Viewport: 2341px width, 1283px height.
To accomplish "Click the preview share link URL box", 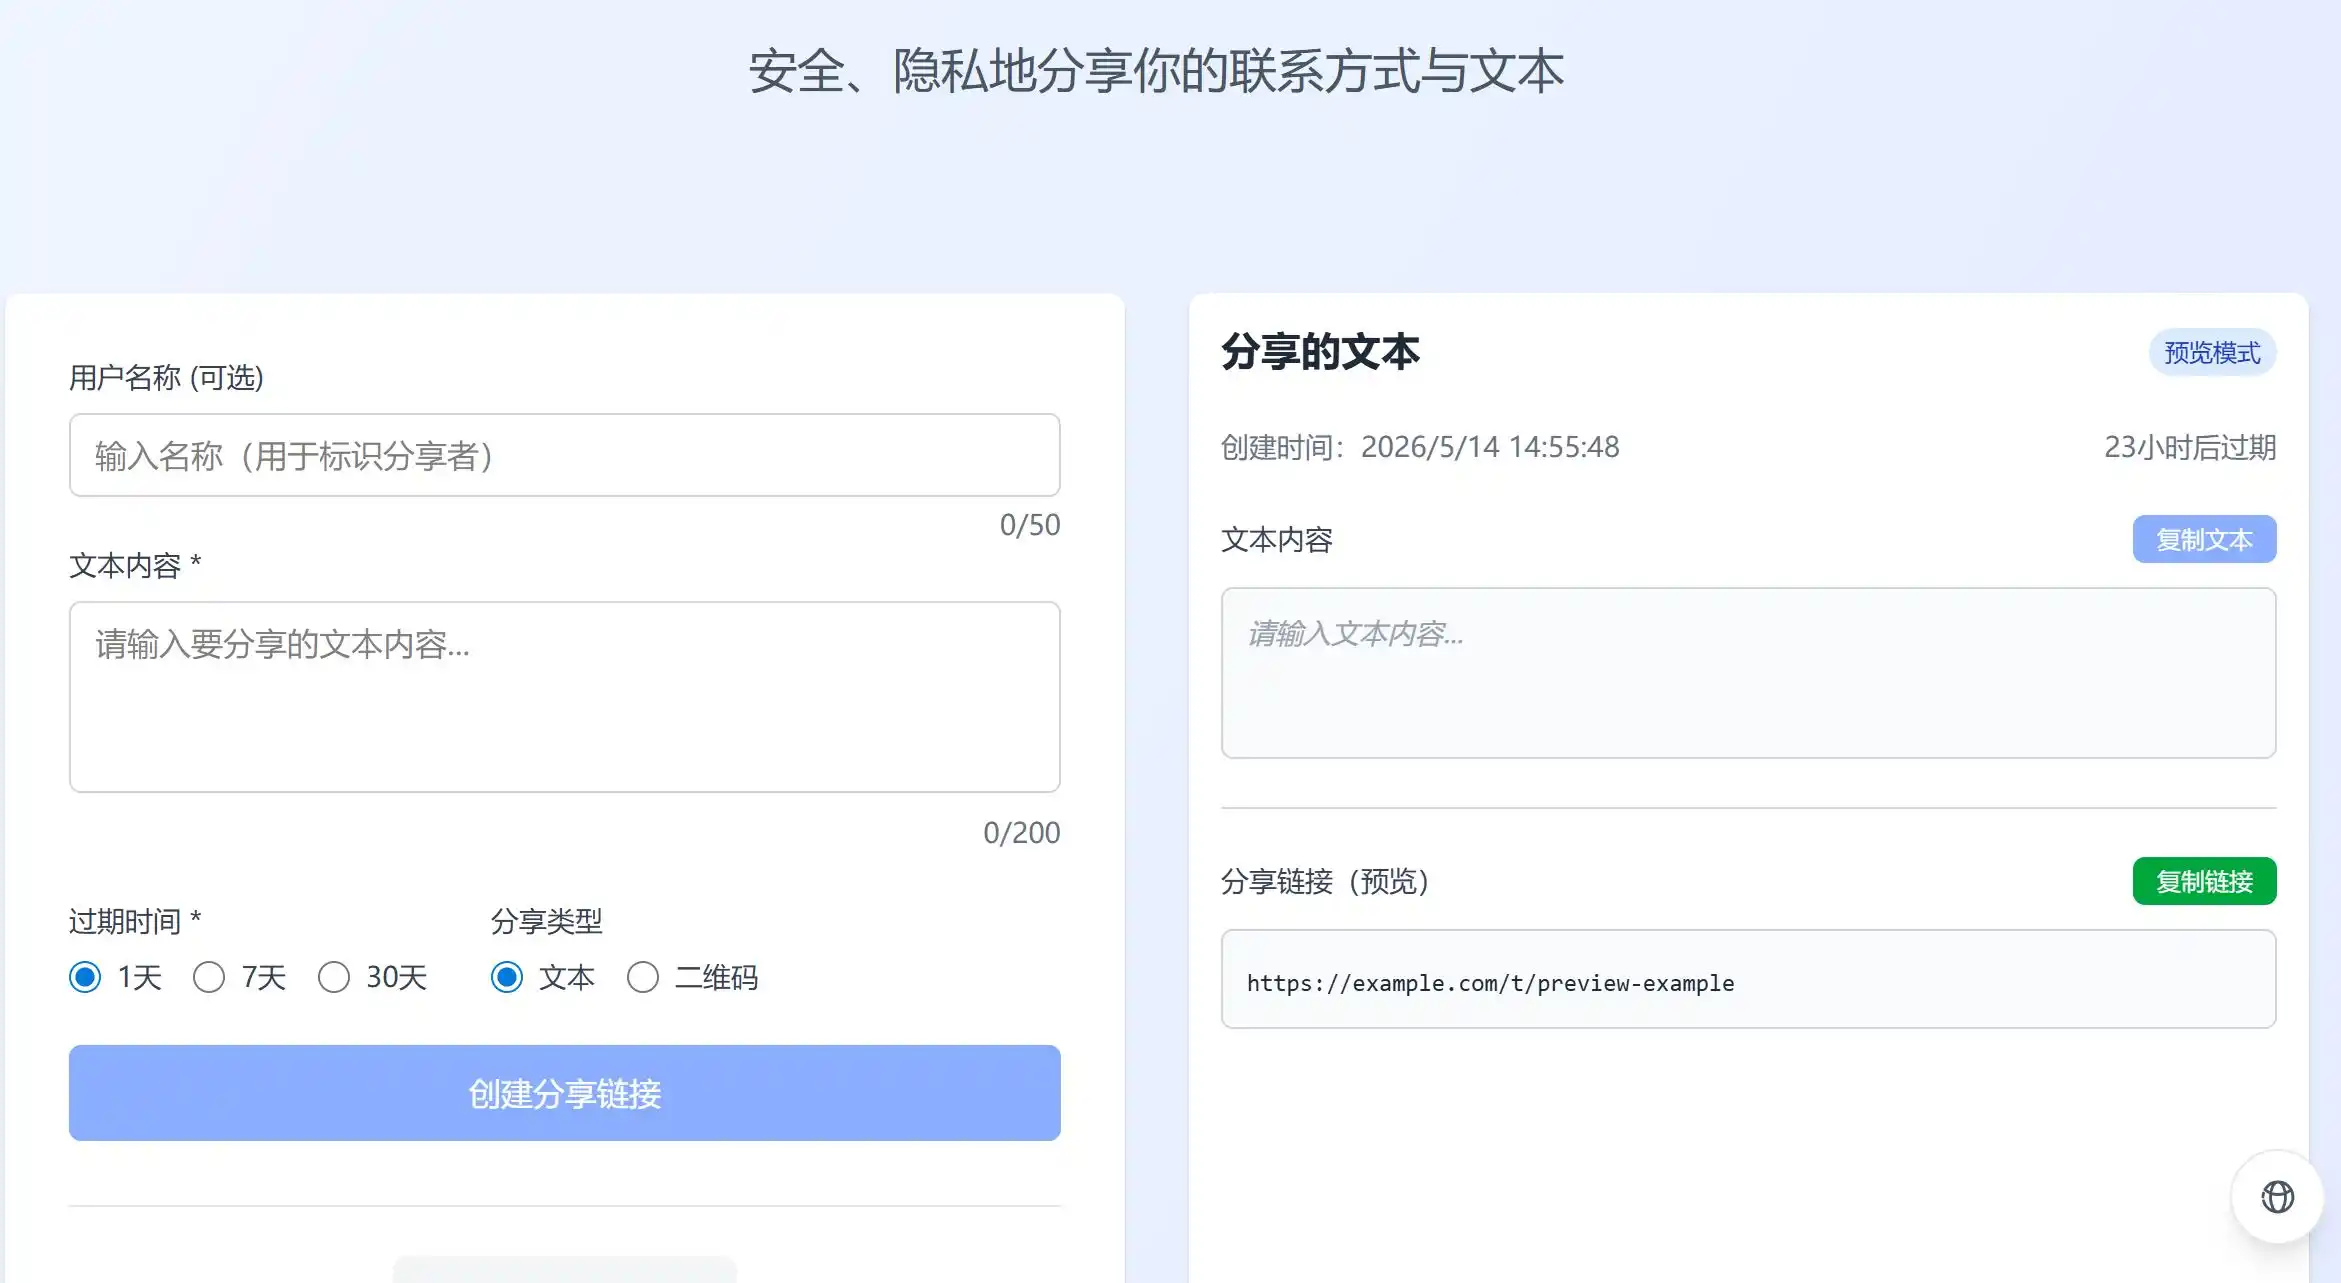I will click(1748, 979).
